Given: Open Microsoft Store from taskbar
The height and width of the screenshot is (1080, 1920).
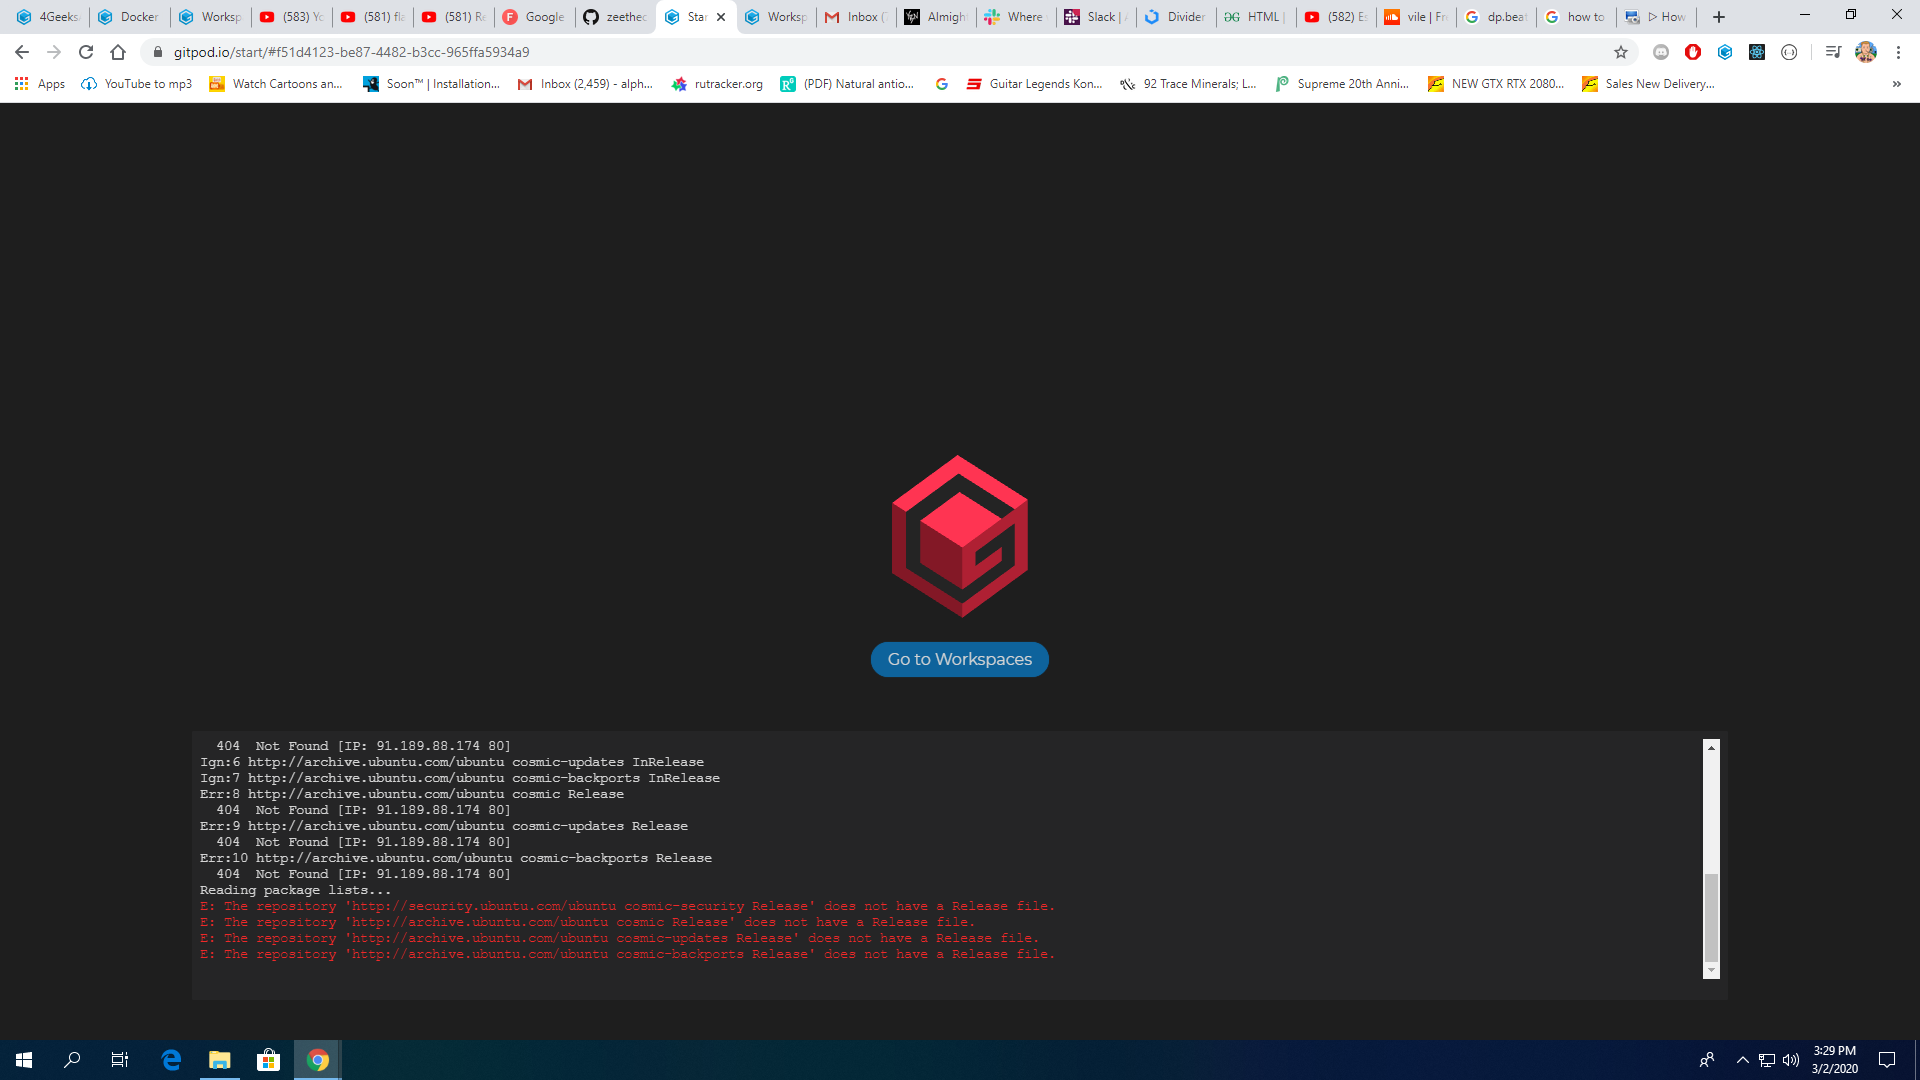Looking at the screenshot, I should 268,1060.
